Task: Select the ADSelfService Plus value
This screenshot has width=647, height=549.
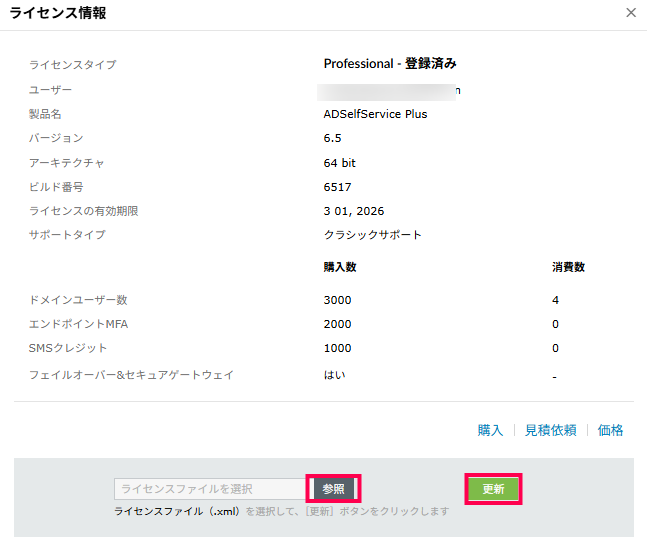Action: pos(375,114)
